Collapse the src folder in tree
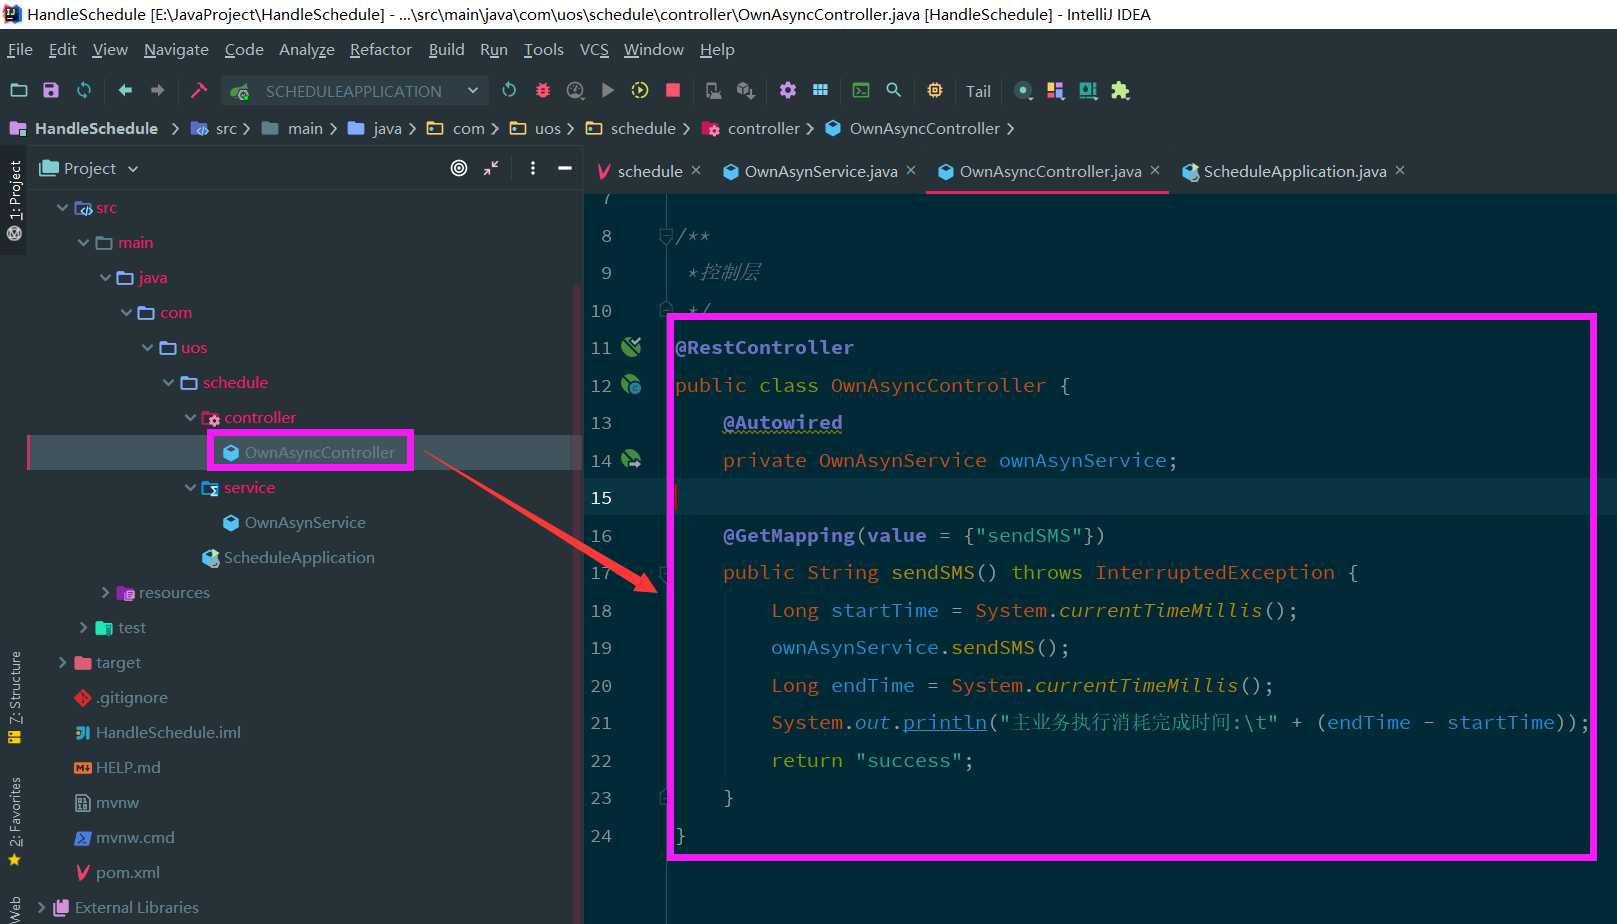Viewport: 1617px width, 924px height. tap(62, 208)
